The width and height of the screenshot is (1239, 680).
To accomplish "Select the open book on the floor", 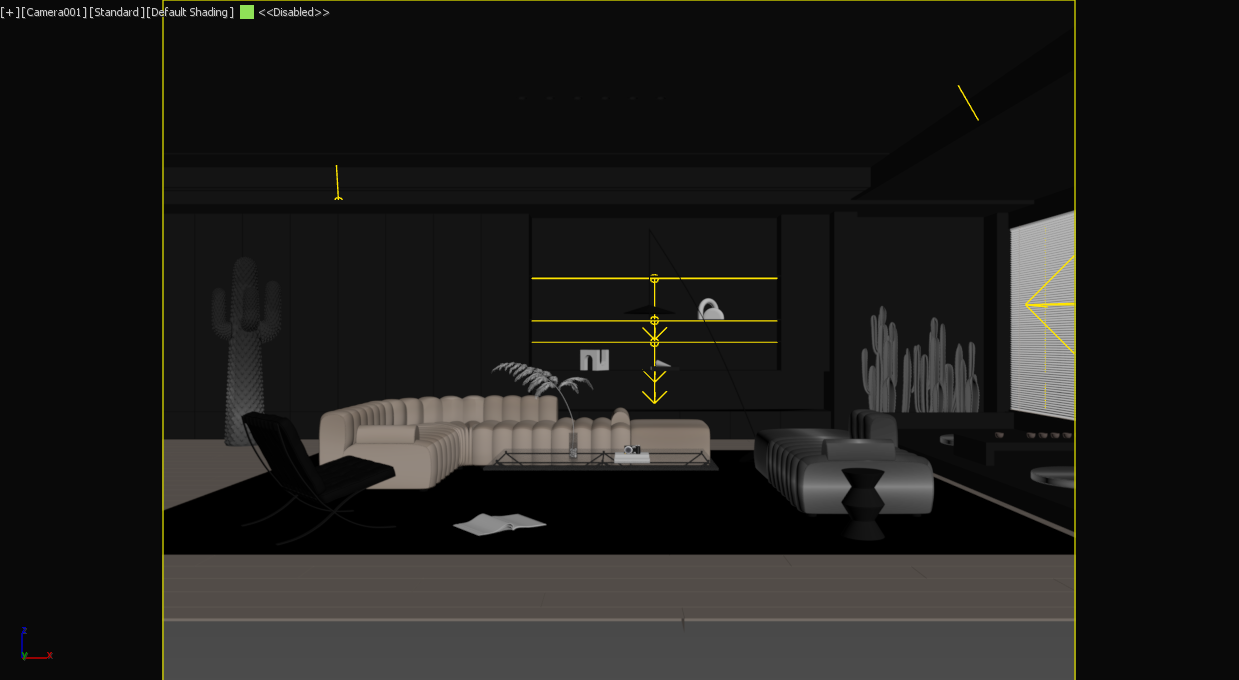I will pos(500,523).
